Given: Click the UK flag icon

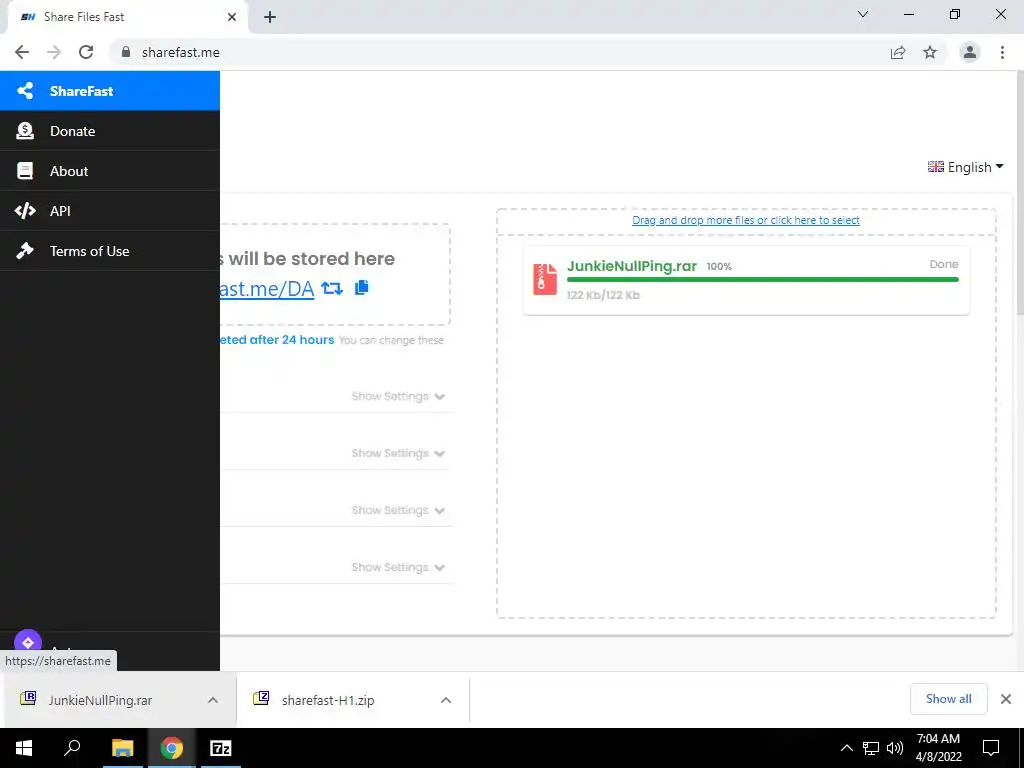Looking at the screenshot, I should click(936, 167).
